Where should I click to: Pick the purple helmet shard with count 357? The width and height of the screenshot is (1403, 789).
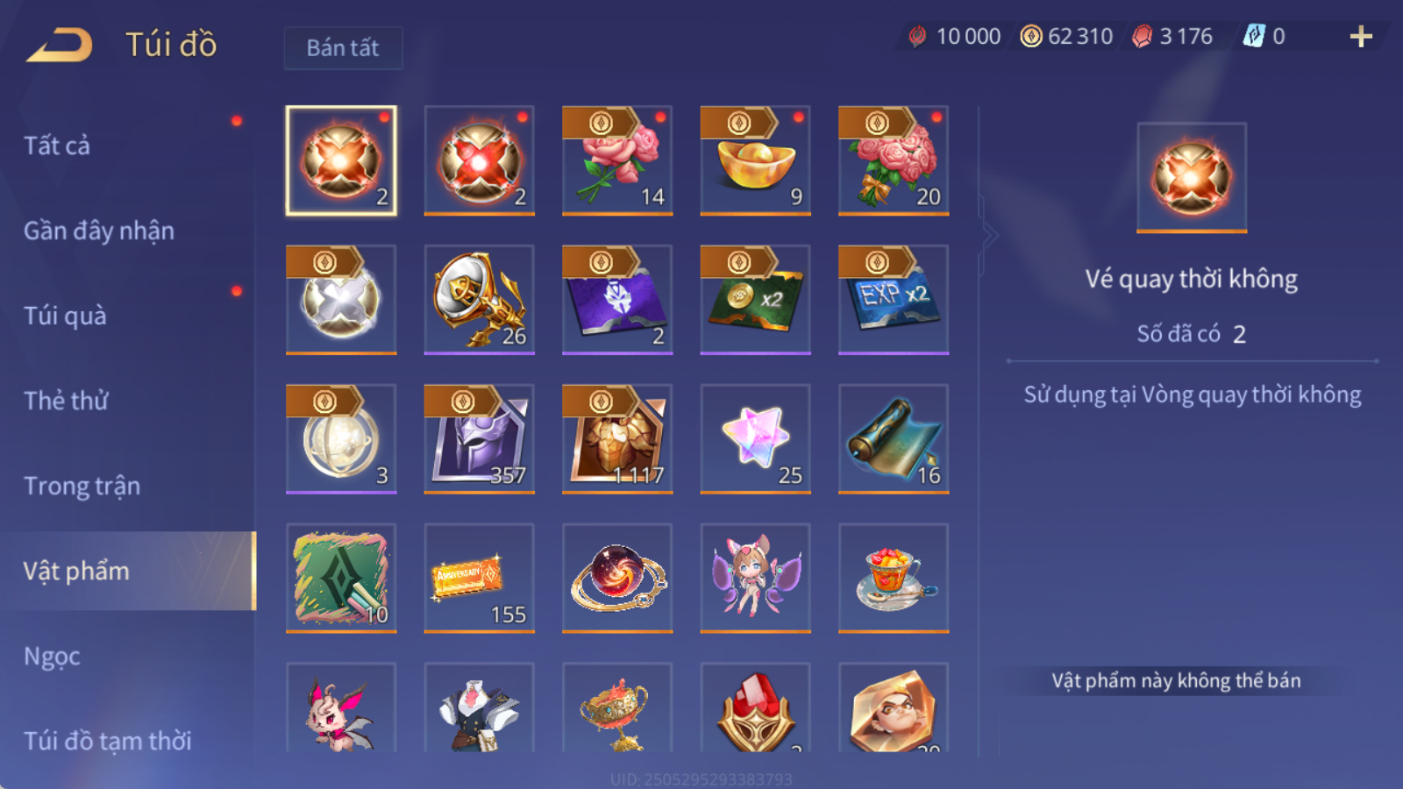[479, 439]
